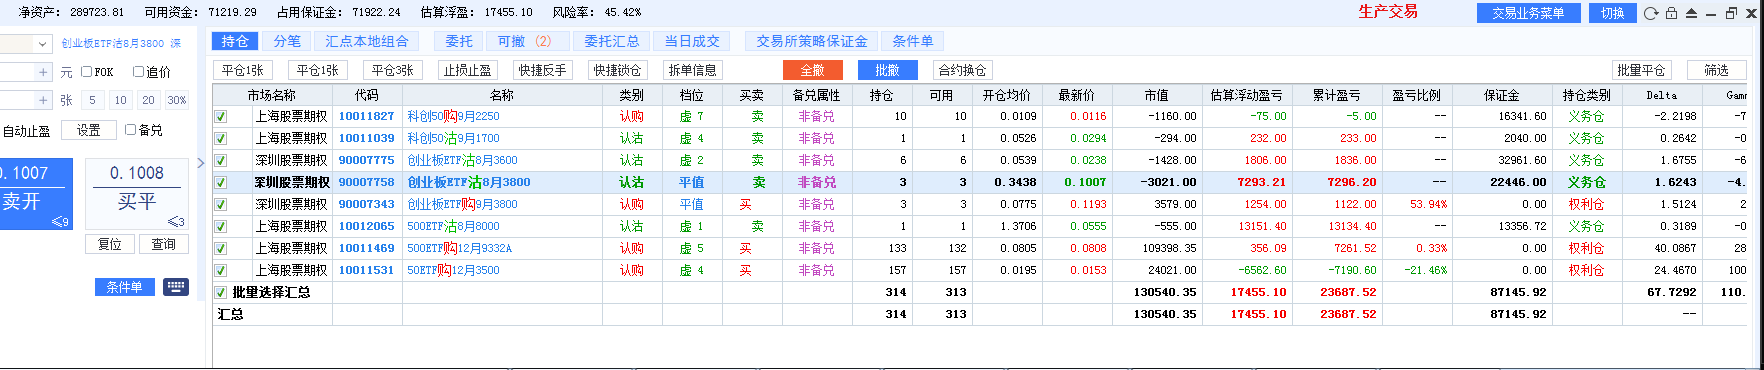This screenshot has height=370, width=1764.
Task: Click the 切换 button
Action: pyautogui.click(x=1612, y=13)
